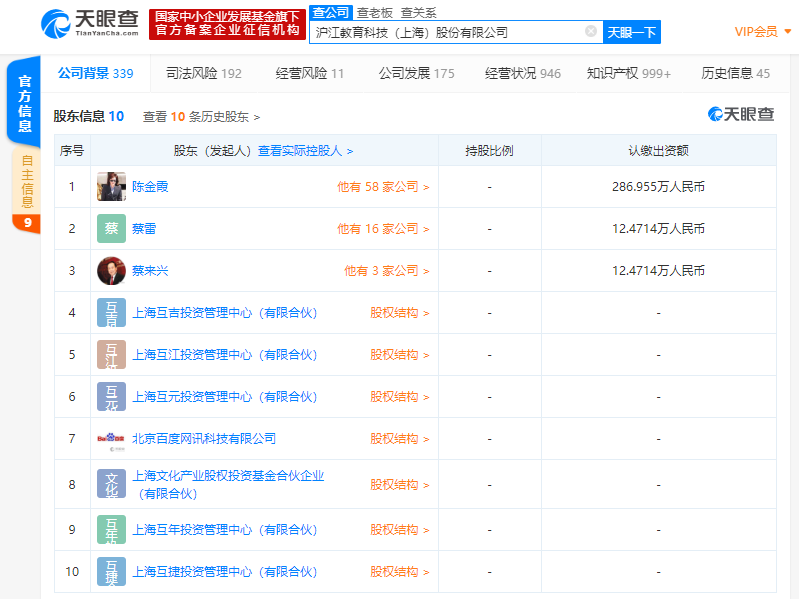Click the 持股比例 column header
Image resolution: width=799 pixels, height=599 pixels.
[x=489, y=151]
